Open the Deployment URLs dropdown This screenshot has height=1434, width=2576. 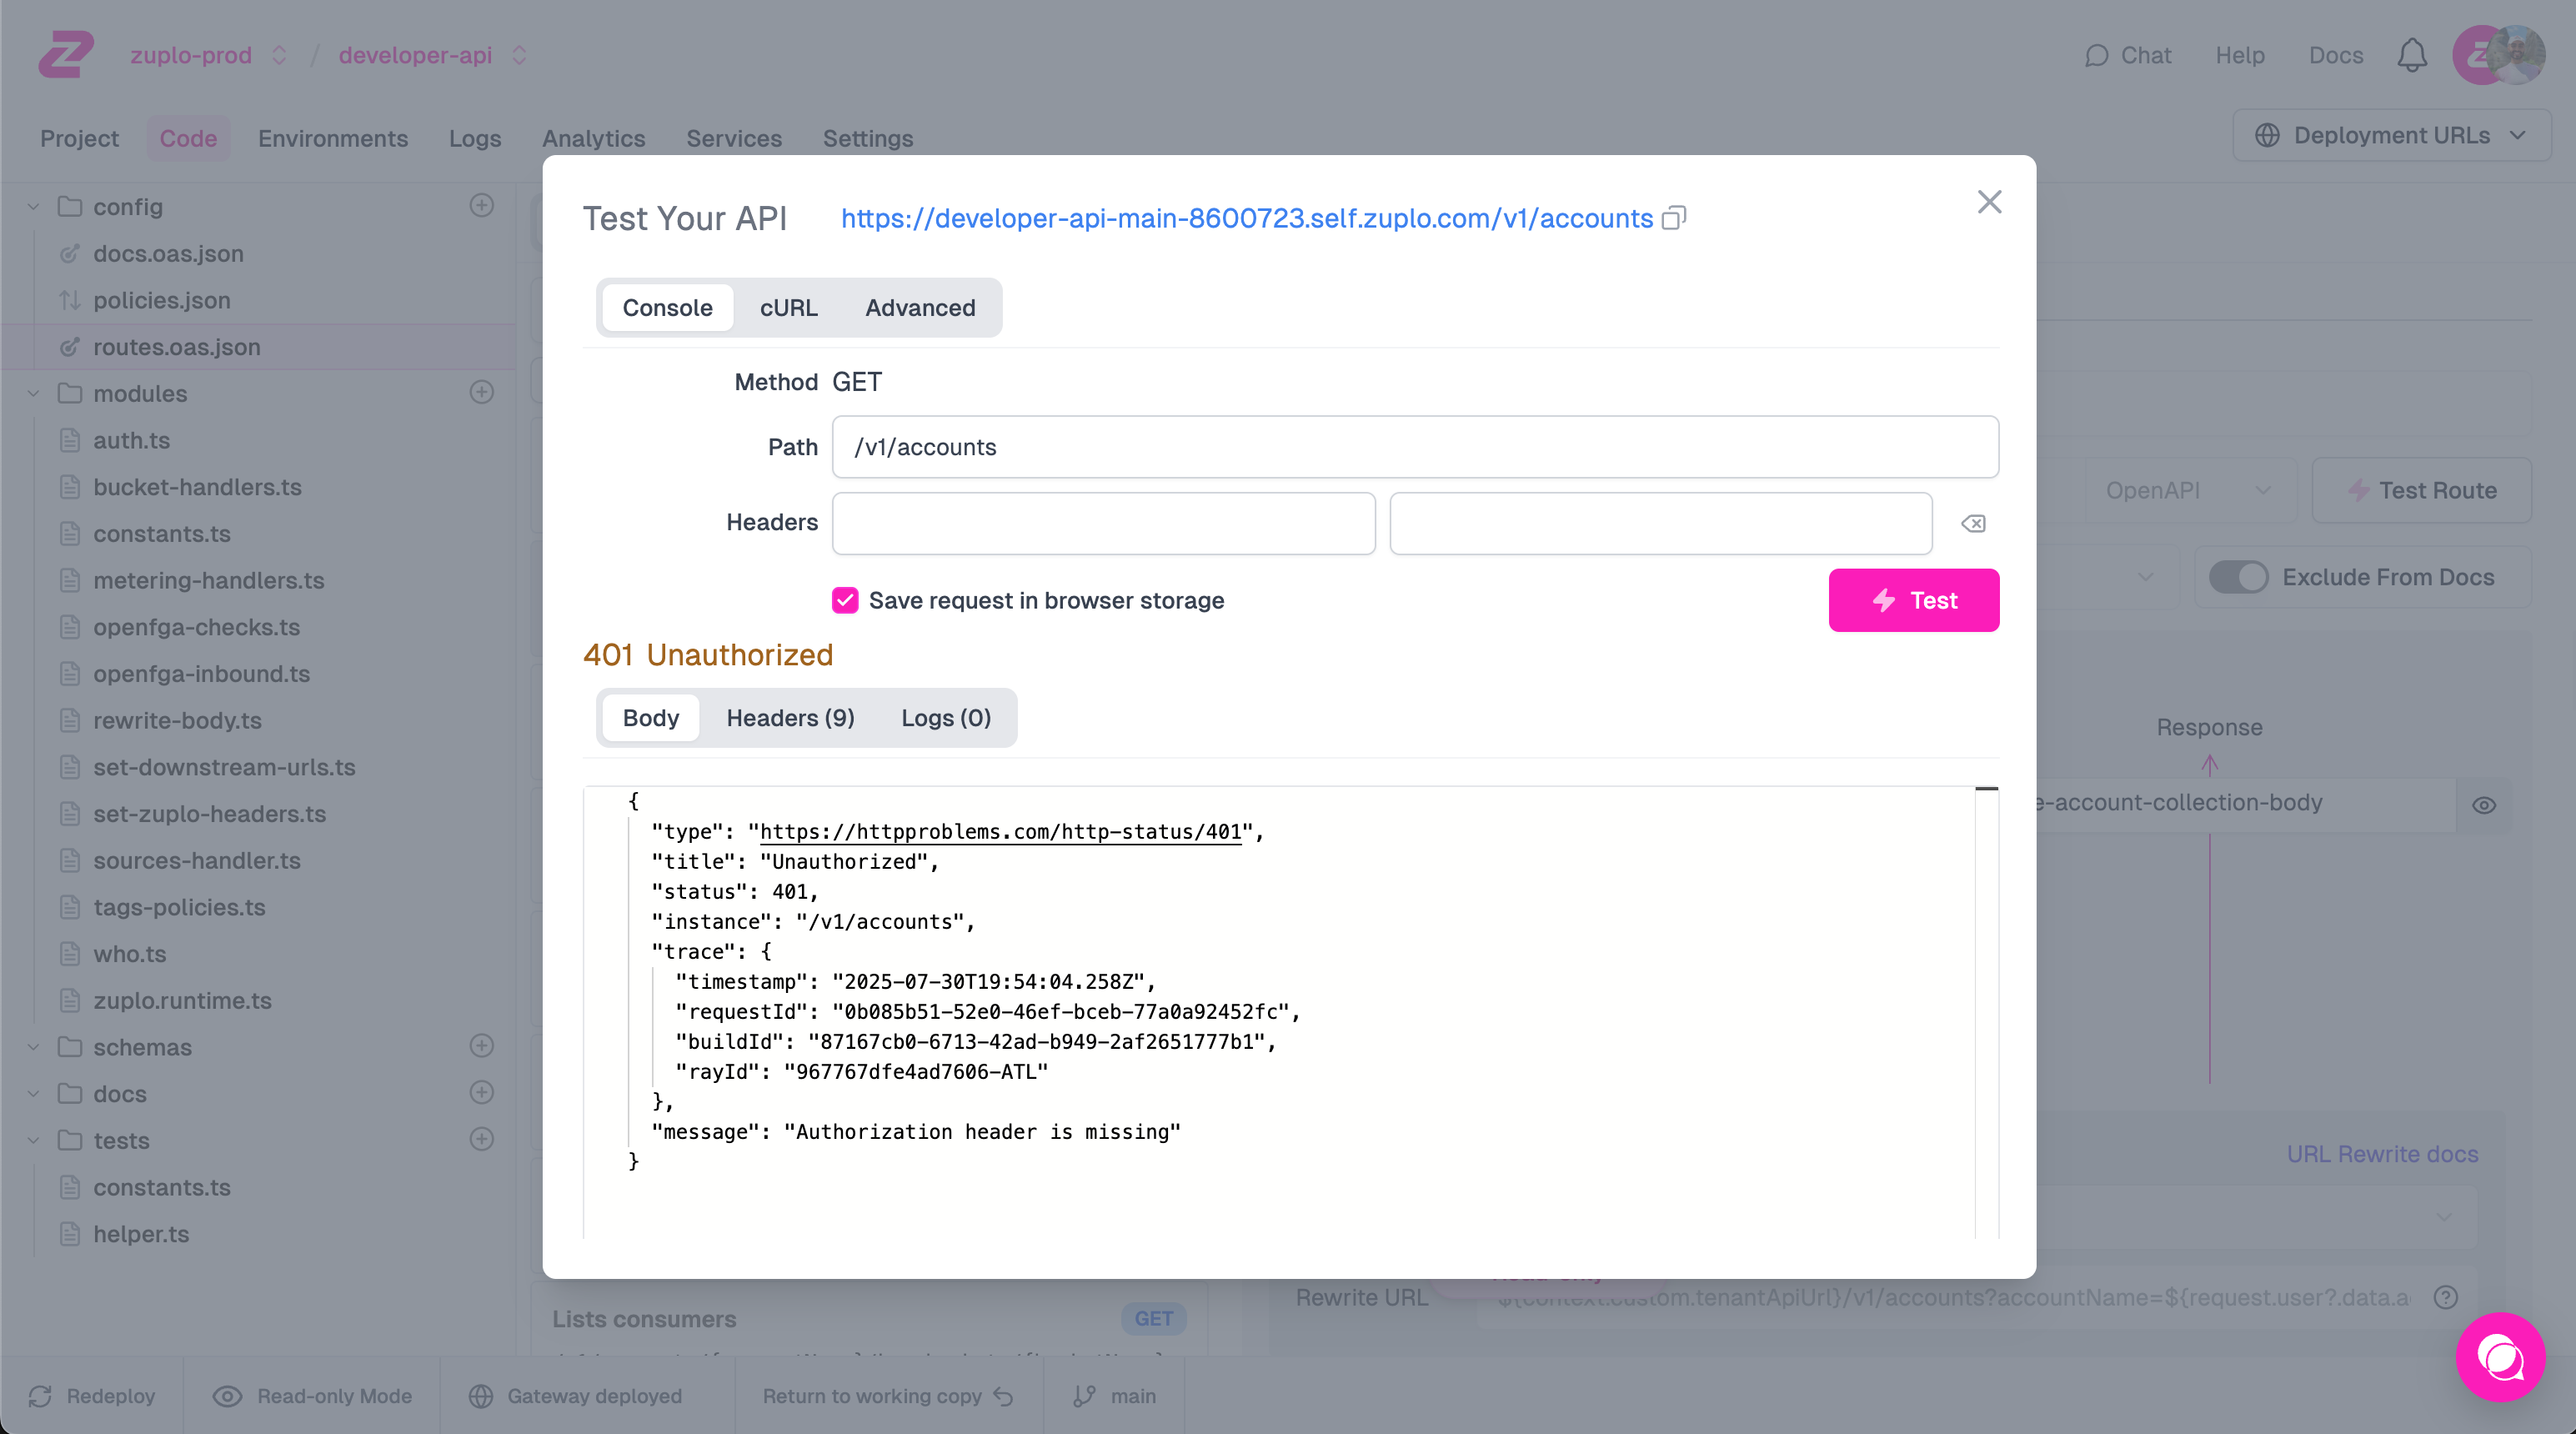[2391, 135]
